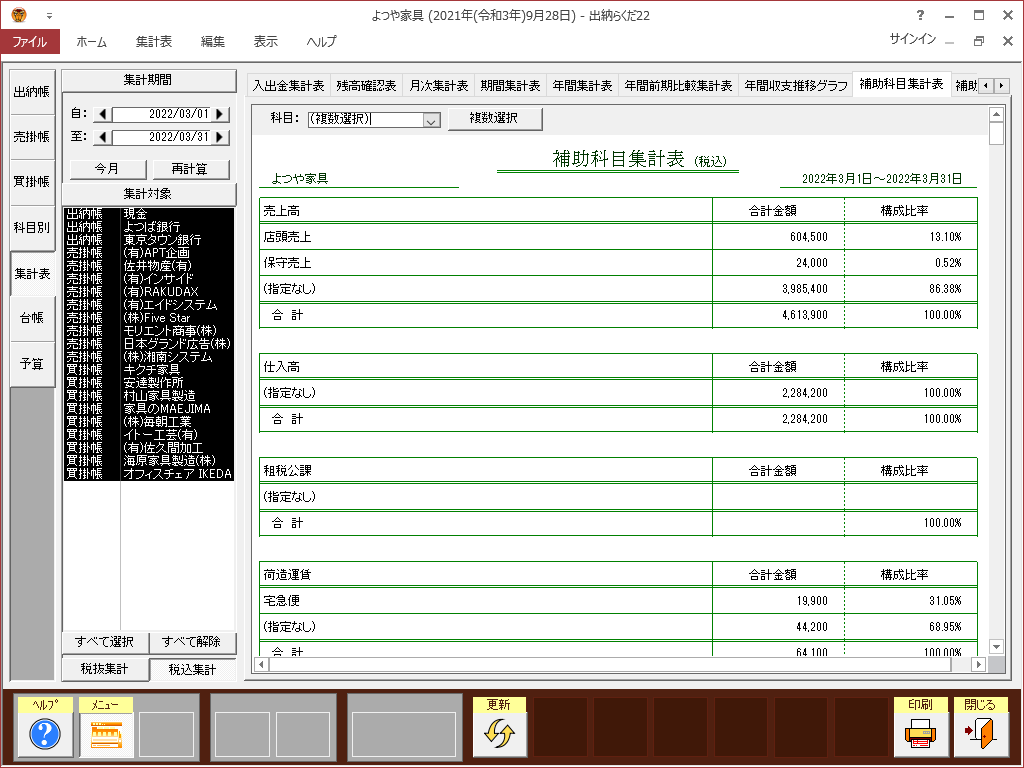Select 村山家具製造 in the target list
This screenshot has width=1024, height=768.
tap(149, 396)
